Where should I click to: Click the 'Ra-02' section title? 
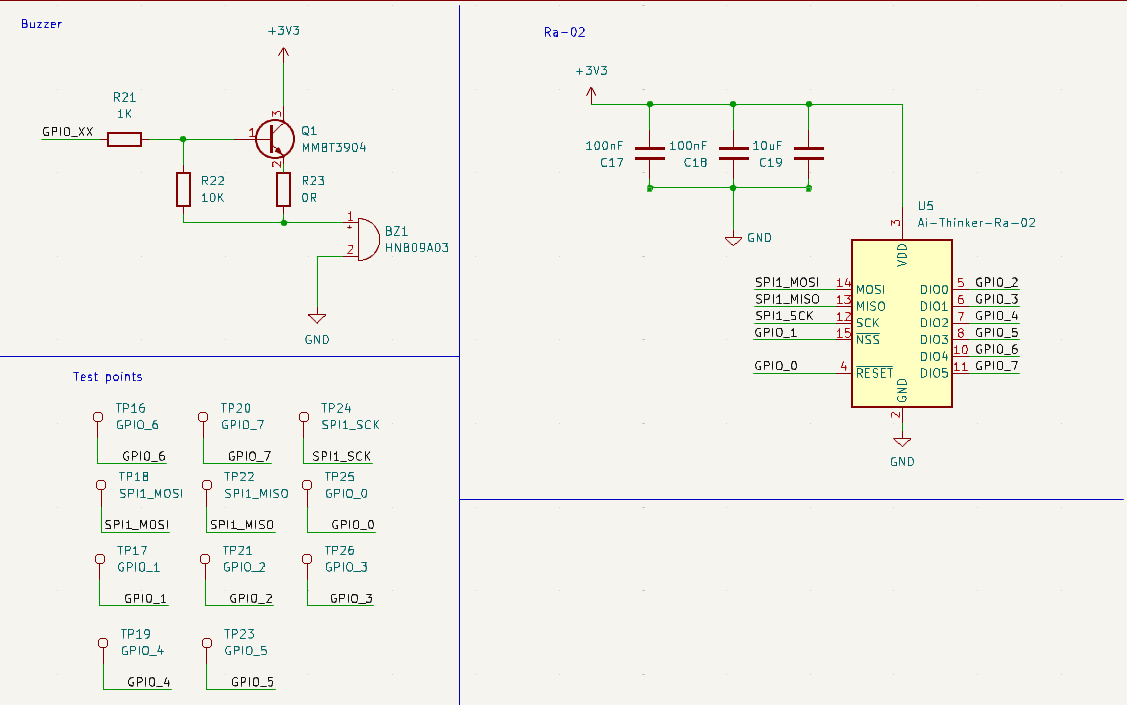click(565, 32)
